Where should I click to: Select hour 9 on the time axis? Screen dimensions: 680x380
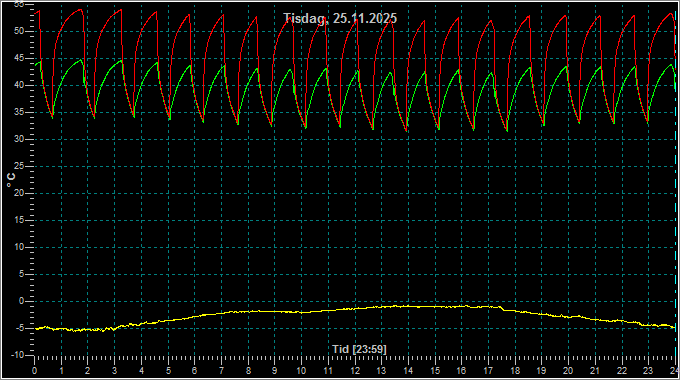(275, 371)
